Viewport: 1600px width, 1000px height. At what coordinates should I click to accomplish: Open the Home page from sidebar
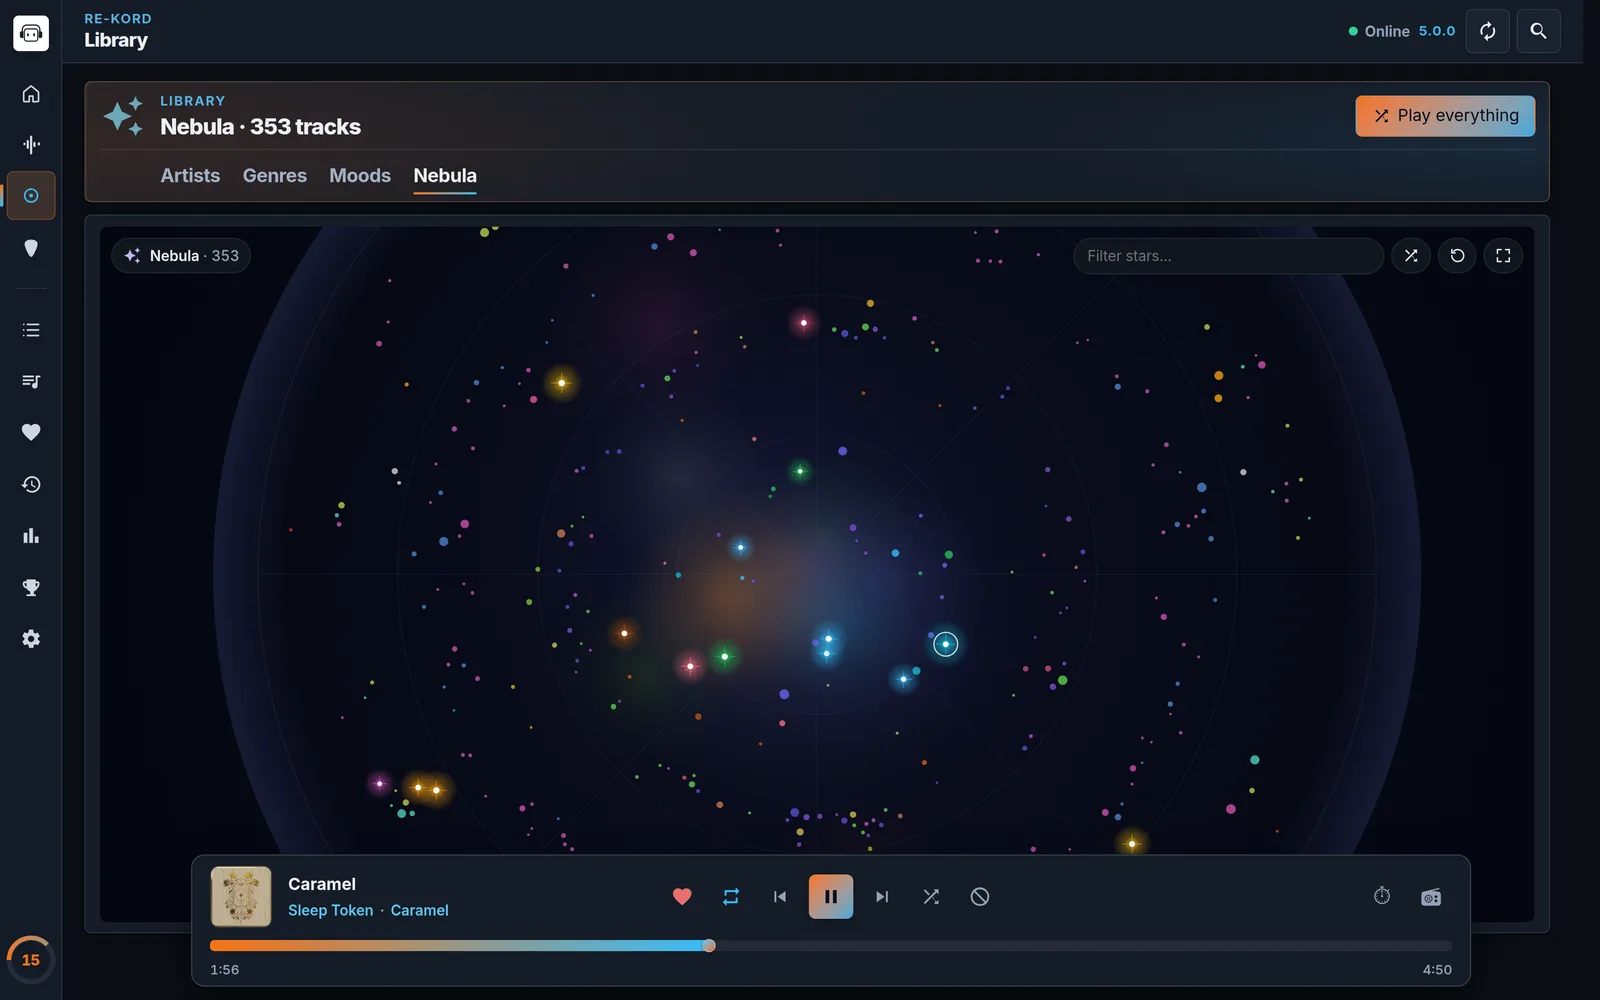click(31, 94)
